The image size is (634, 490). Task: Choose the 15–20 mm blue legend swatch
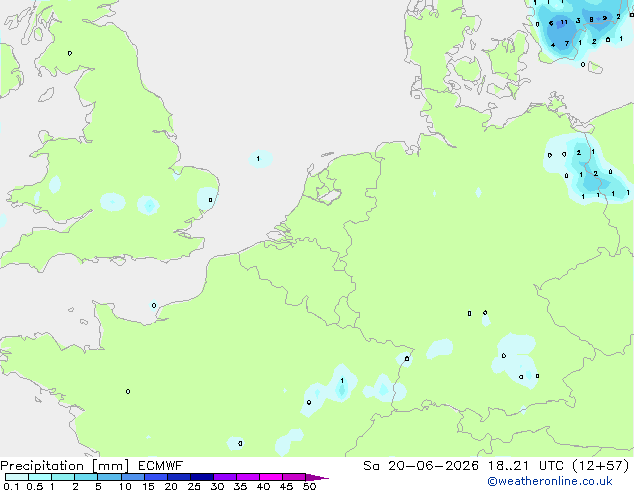pos(156,477)
